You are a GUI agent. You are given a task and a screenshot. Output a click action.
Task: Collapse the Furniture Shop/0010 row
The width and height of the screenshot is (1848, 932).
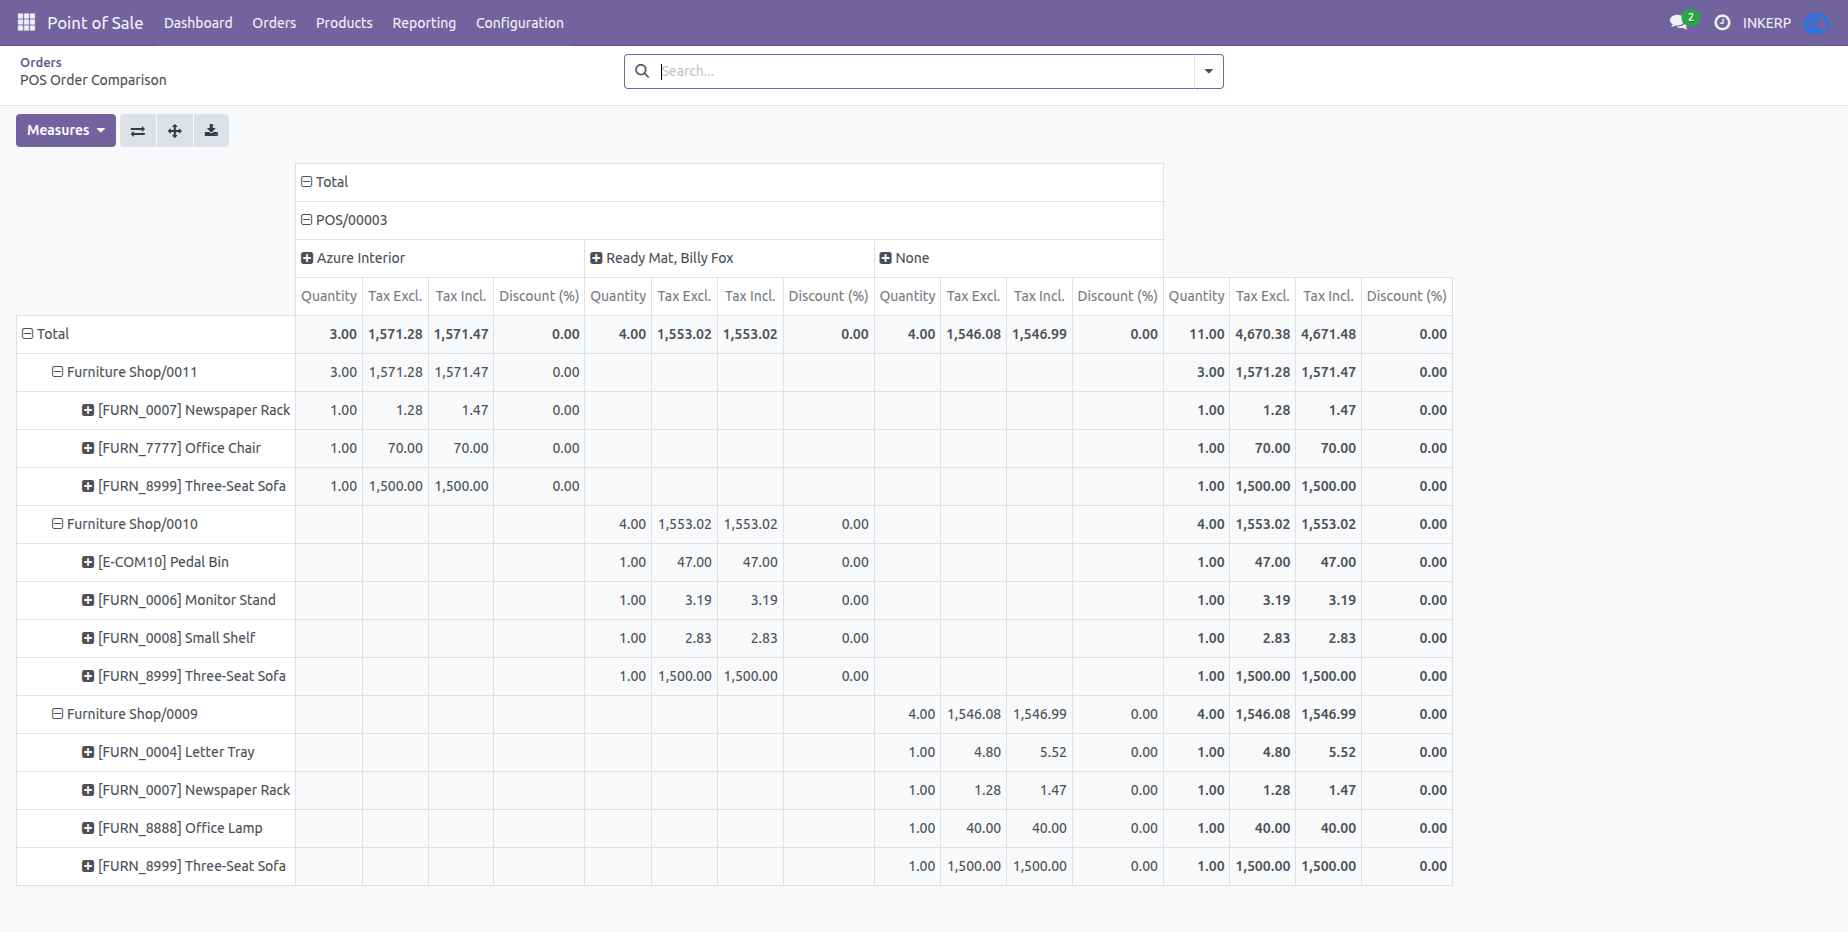click(156, 524)
